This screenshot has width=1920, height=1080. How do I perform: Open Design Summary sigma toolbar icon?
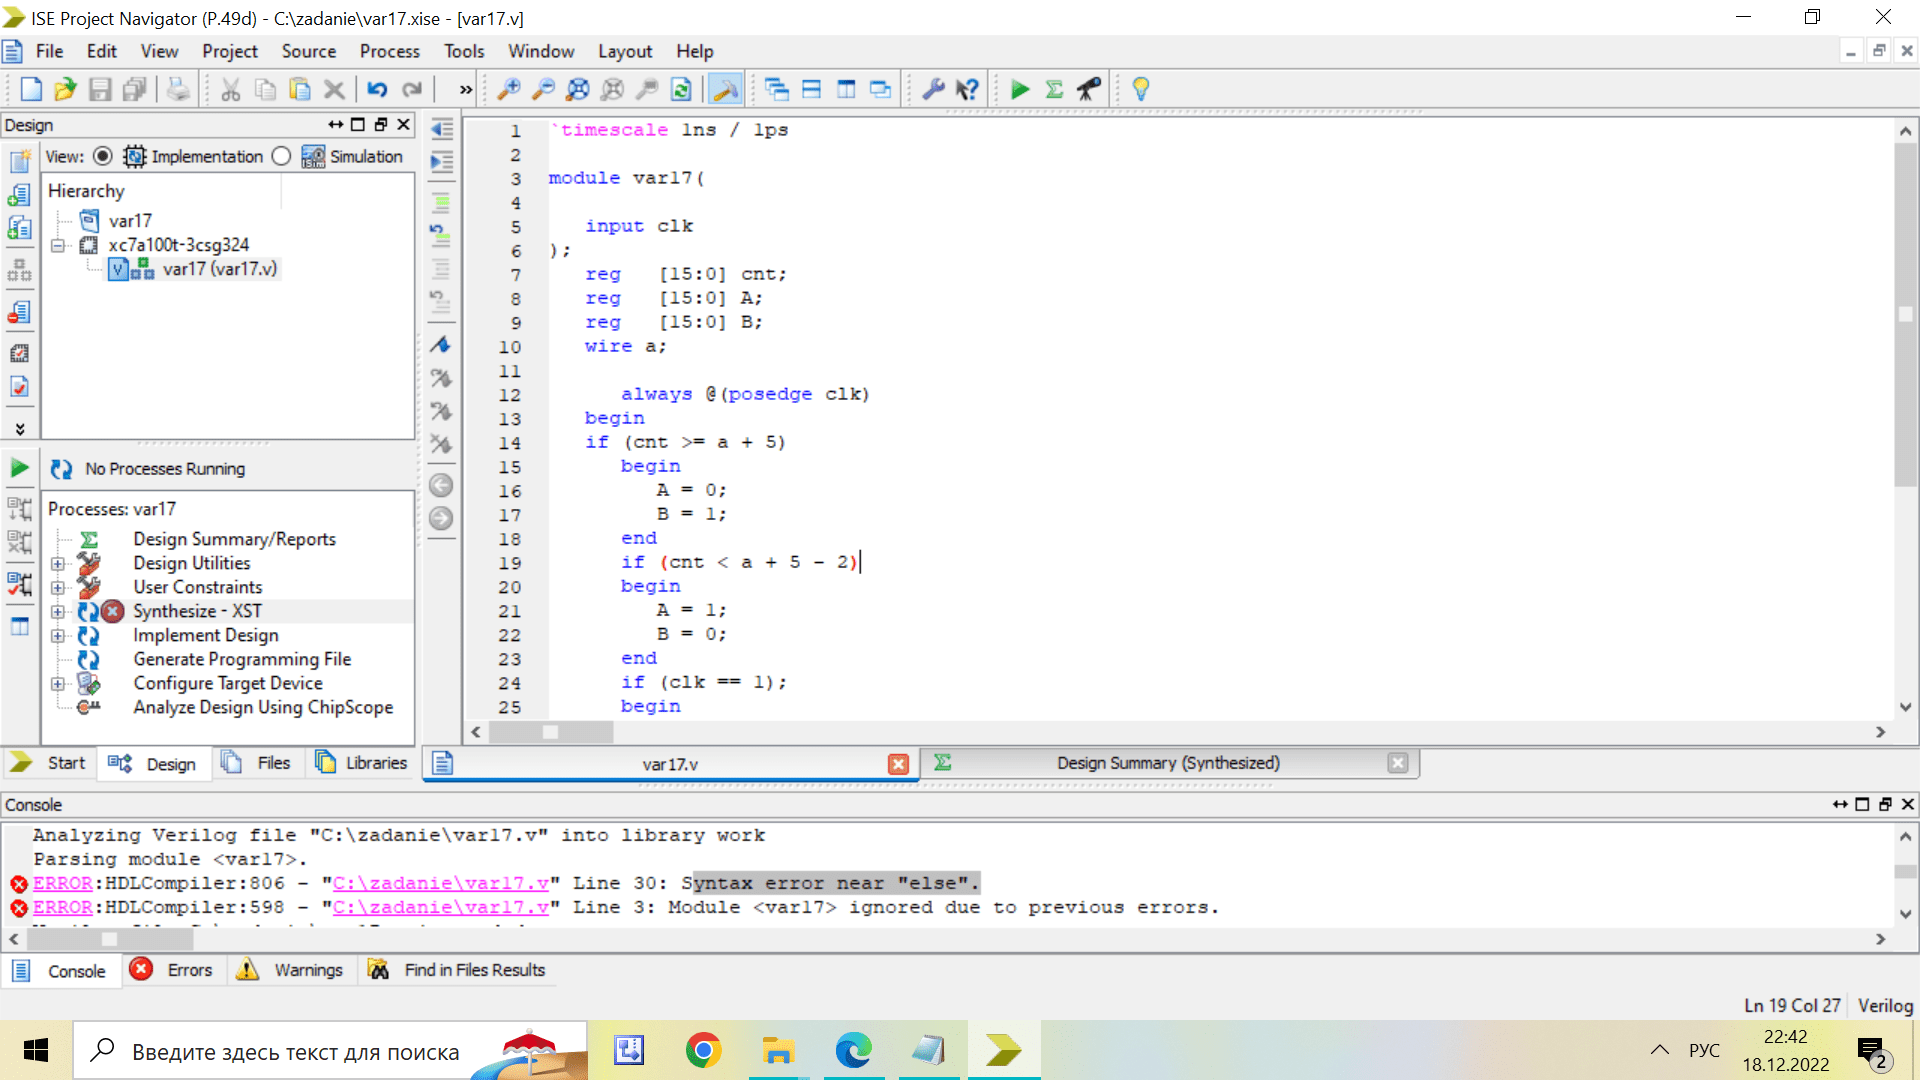1054,90
